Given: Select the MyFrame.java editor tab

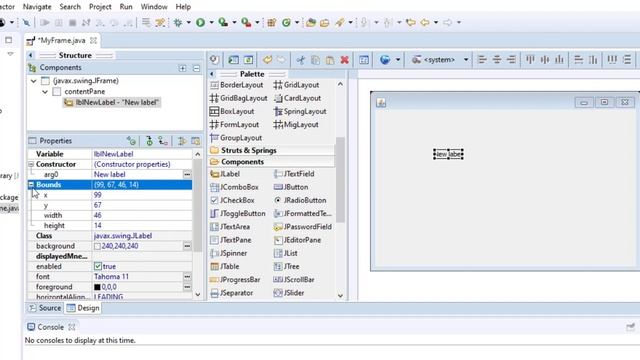Looking at the screenshot, I should (x=62, y=40).
